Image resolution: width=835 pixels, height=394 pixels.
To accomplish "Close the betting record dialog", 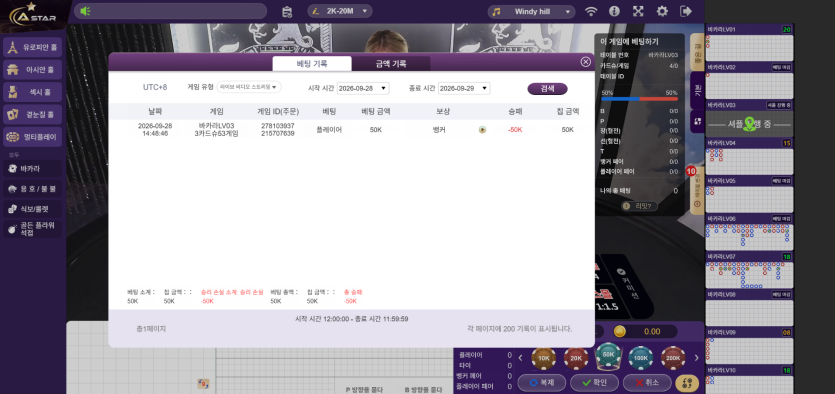I will pos(586,62).
